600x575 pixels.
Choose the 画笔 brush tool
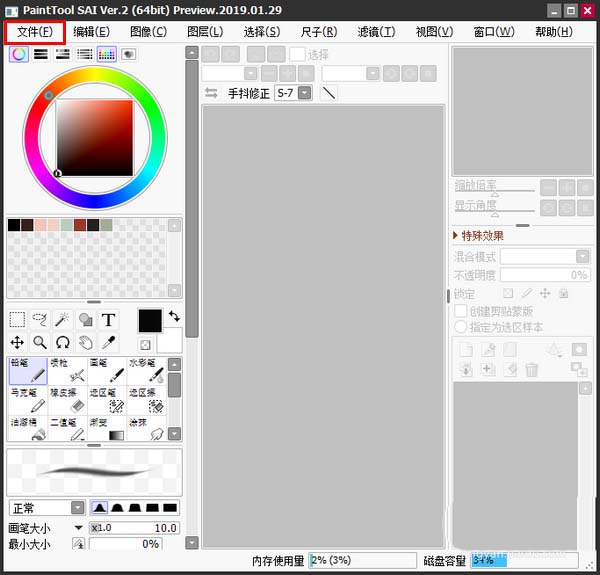(x=107, y=371)
